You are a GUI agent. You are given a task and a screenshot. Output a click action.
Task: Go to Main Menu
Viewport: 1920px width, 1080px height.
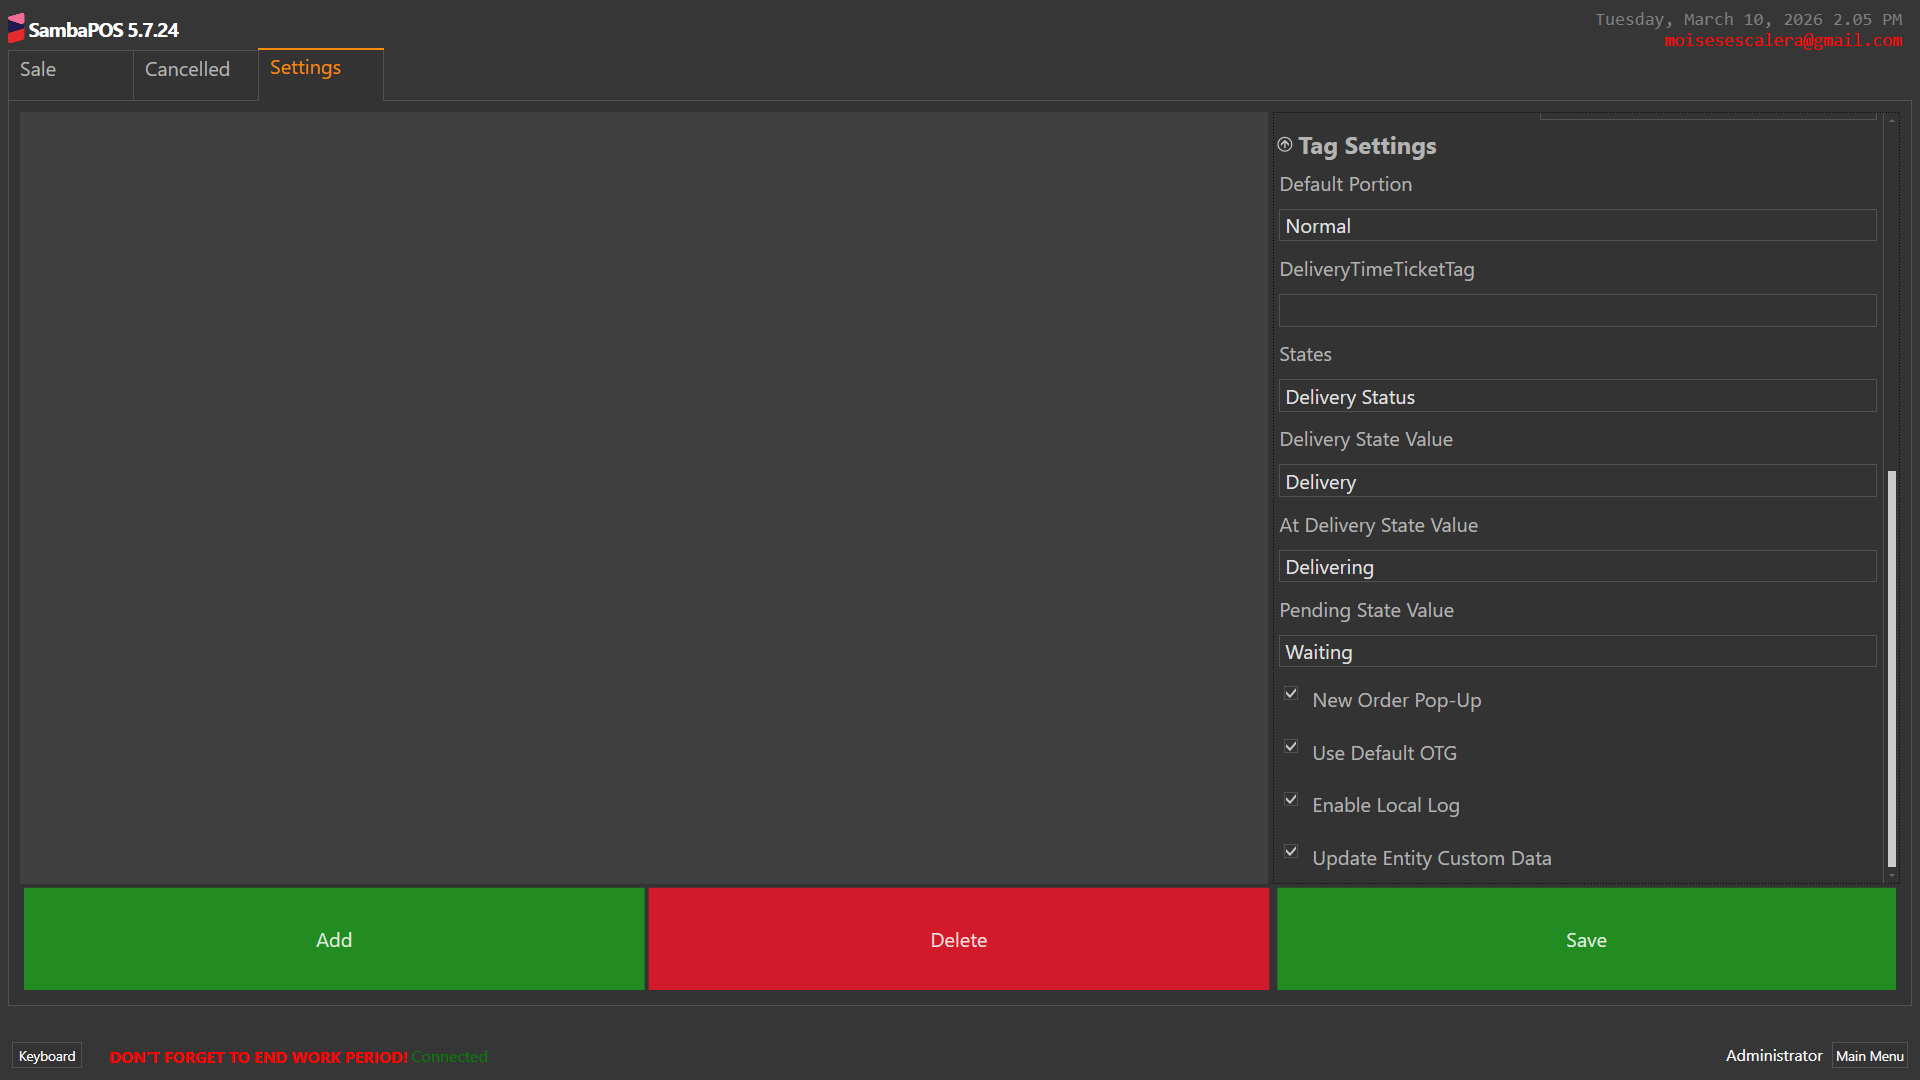[x=1869, y=1056]
